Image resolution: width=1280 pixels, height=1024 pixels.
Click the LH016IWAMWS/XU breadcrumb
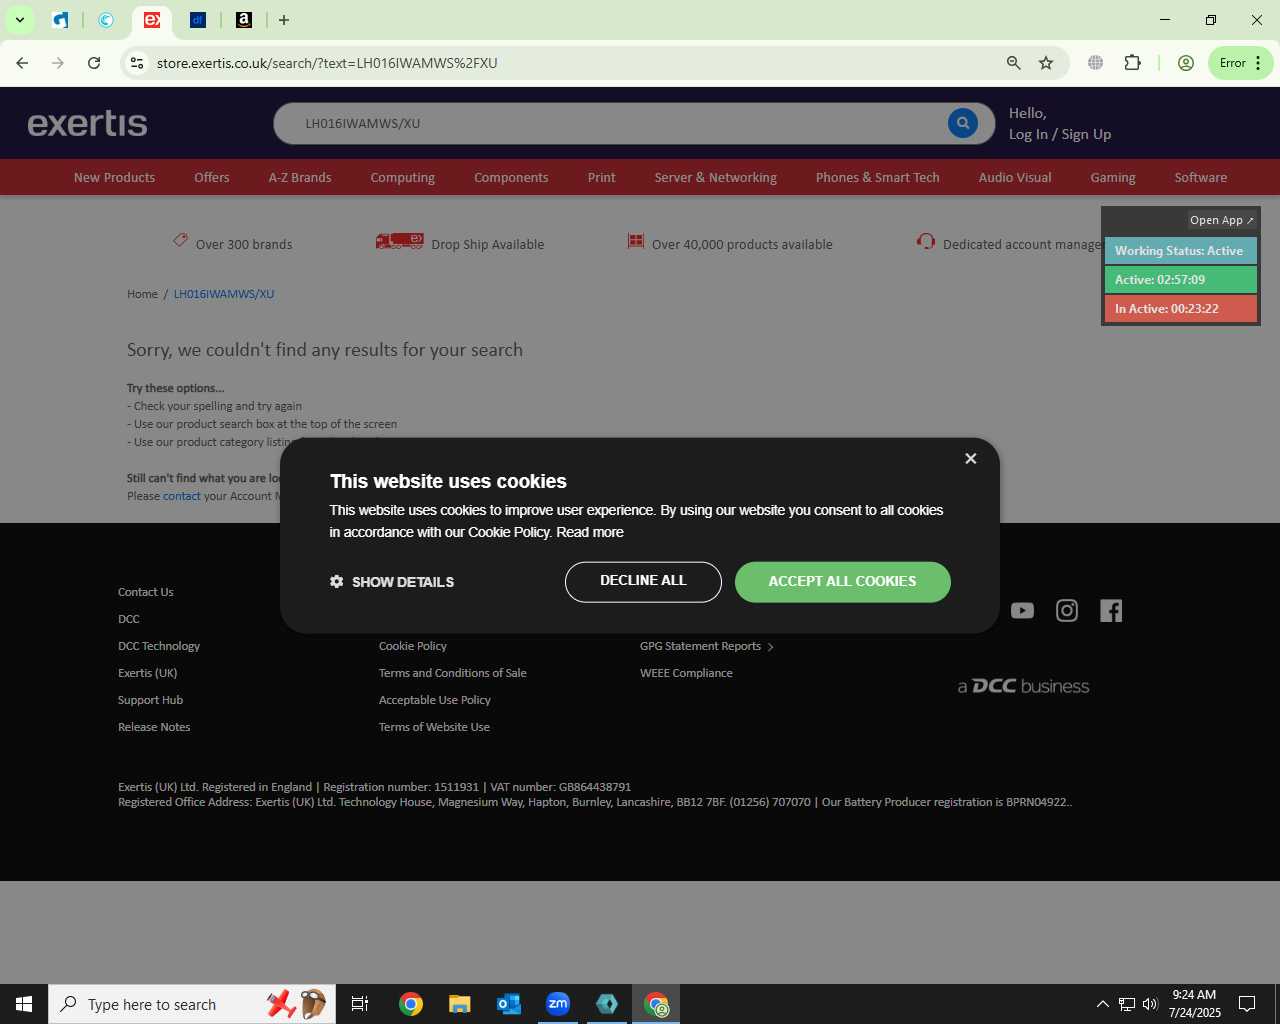click(224, 294)
